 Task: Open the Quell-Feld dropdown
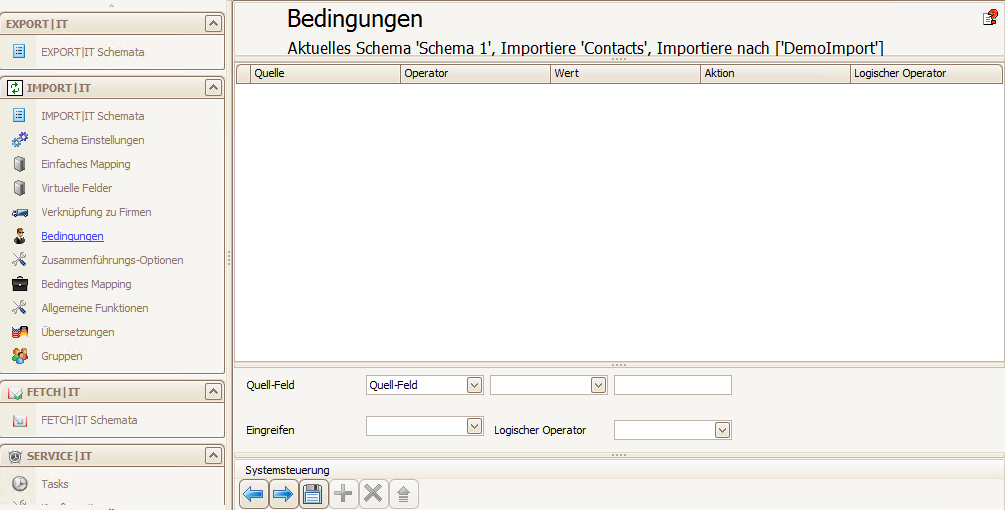tap(474, 385)
